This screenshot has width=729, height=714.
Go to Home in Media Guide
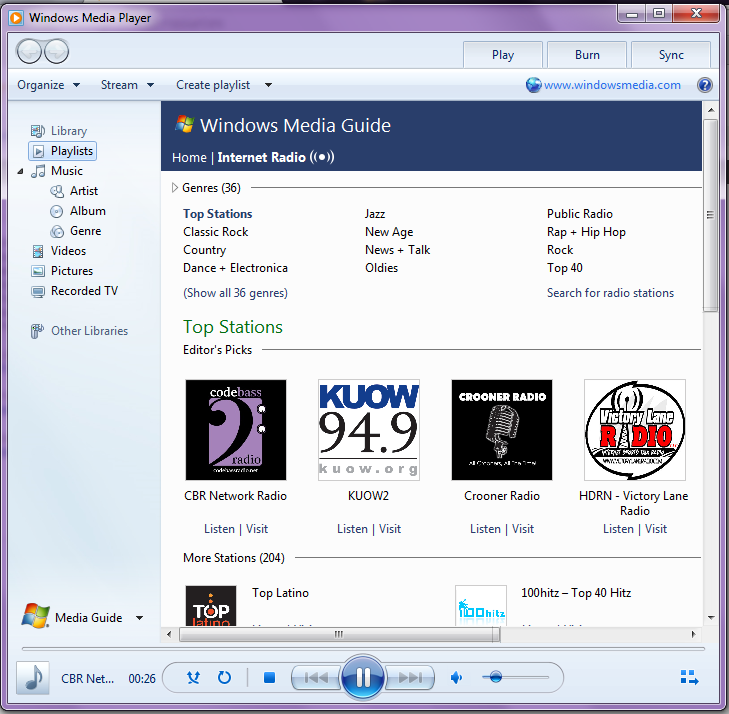(x=189, y=158)
